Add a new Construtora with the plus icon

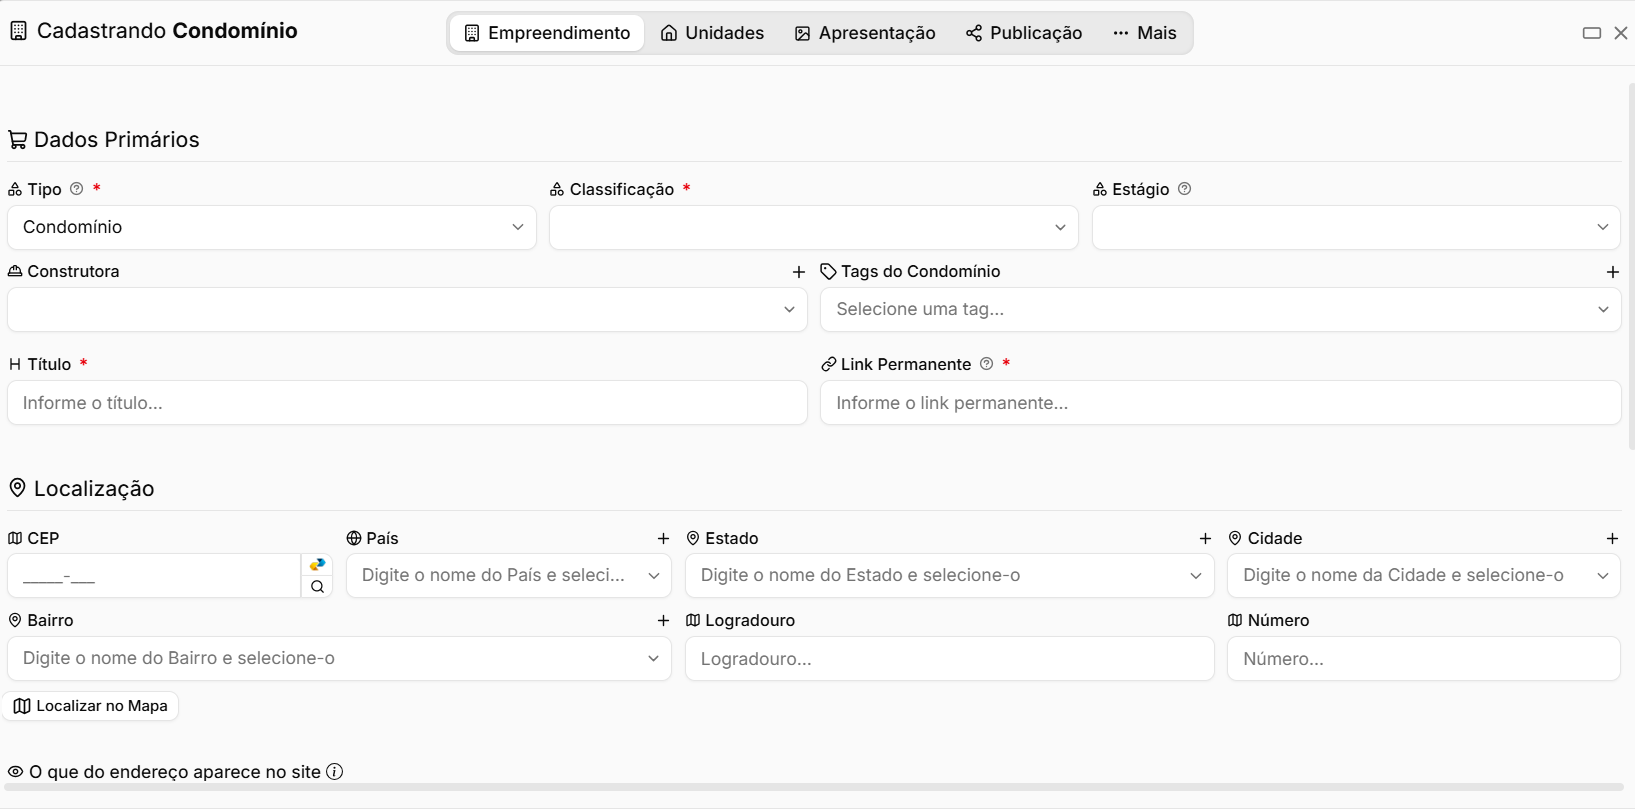(799, 272)
